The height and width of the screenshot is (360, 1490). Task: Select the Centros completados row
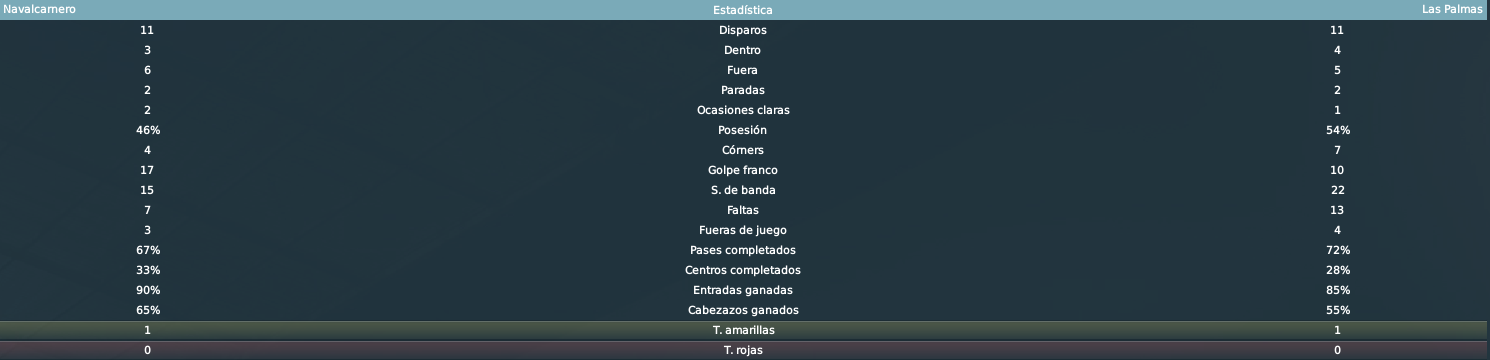(745, 270)
